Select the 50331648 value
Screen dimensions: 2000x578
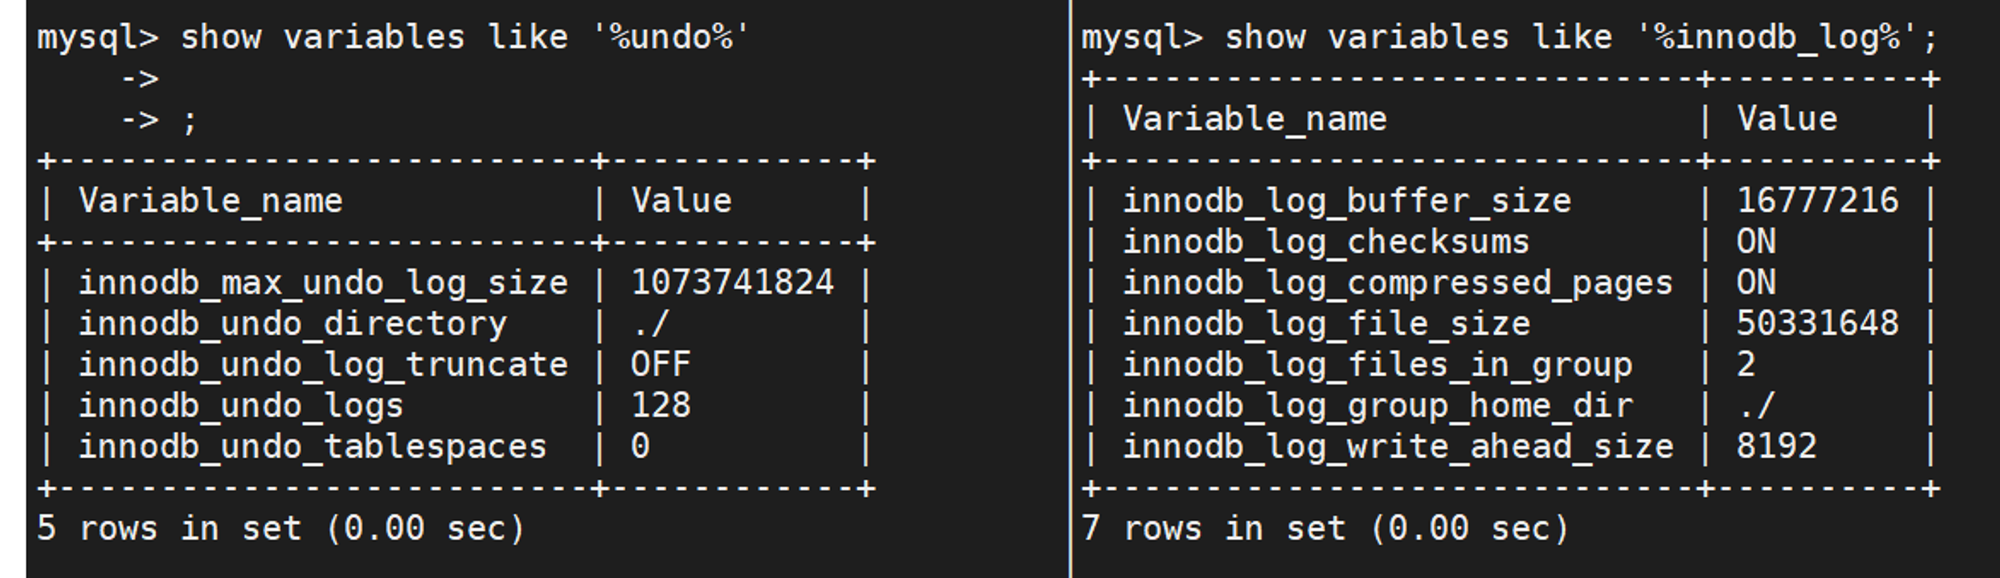(x=1817, y=323)
